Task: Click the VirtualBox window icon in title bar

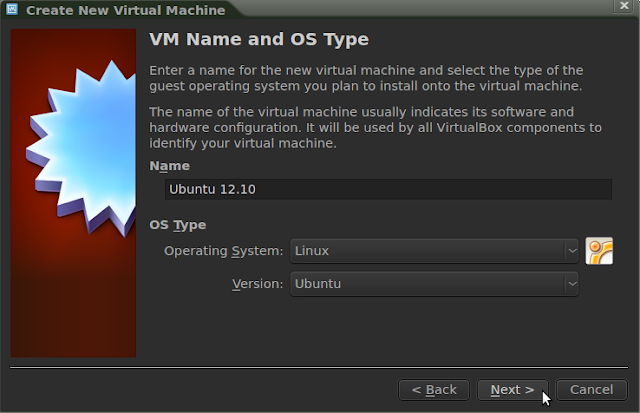Action: 11,10
